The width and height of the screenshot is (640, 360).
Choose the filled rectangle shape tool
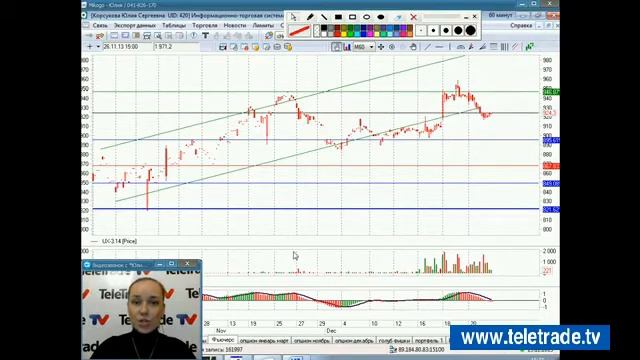click(x=338, y=17)
